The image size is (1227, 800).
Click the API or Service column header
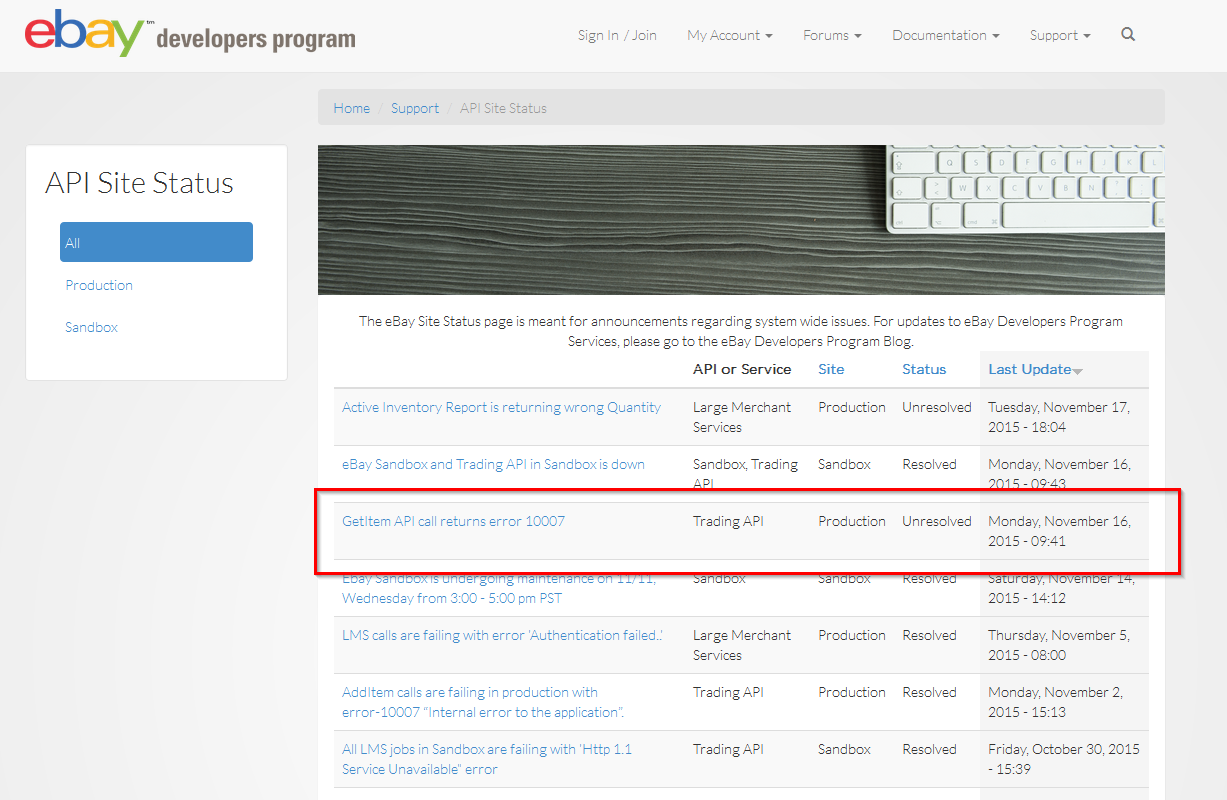pos(742,369)
